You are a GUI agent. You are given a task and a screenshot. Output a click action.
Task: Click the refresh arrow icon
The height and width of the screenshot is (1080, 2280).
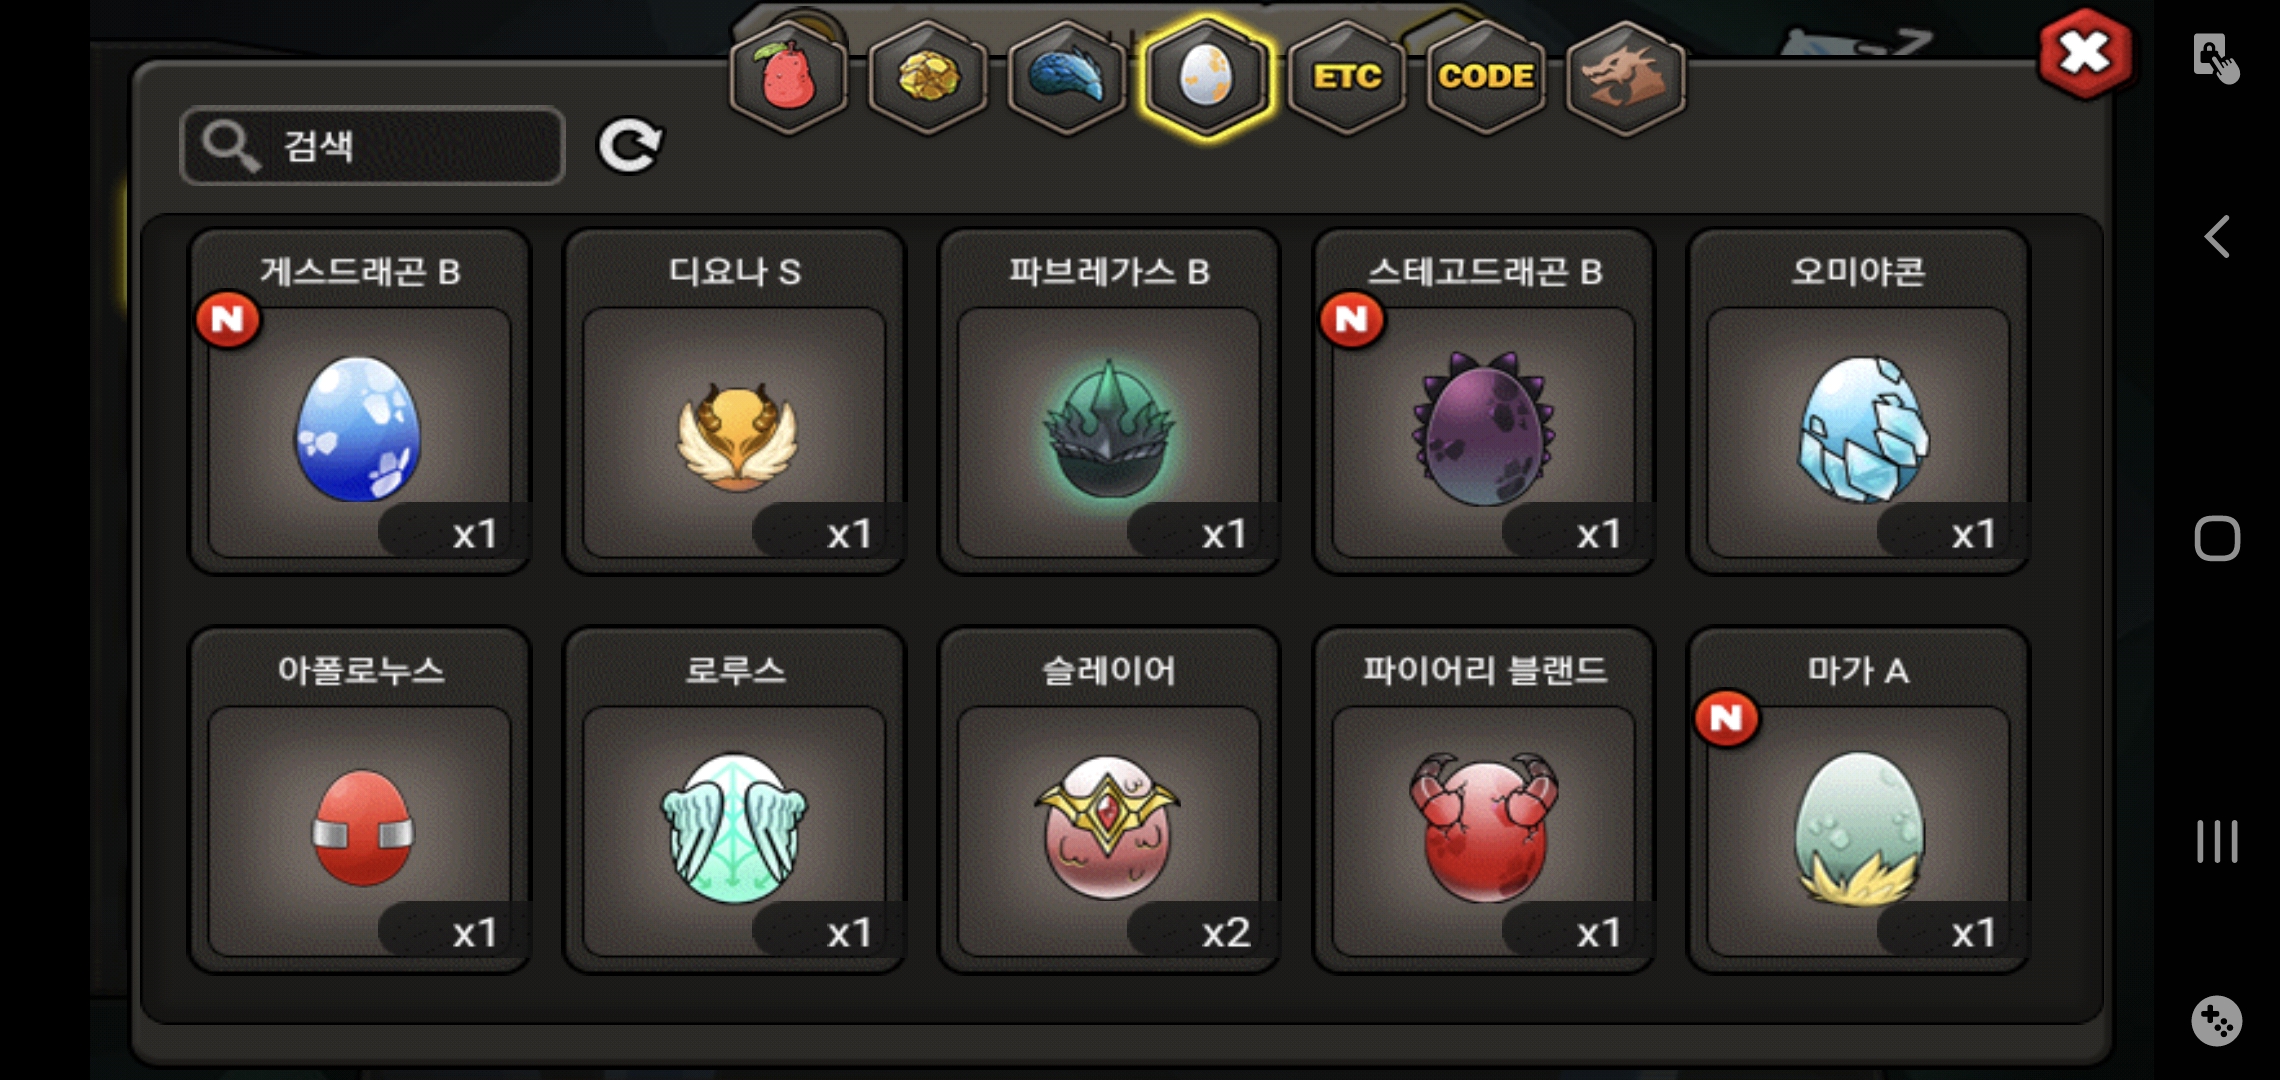click(x=630, y=146)
